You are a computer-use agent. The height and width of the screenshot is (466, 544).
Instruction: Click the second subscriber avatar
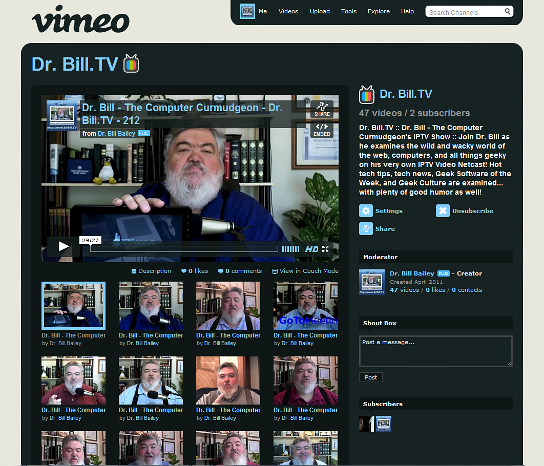pyautogui.click(x=383, y=424)
